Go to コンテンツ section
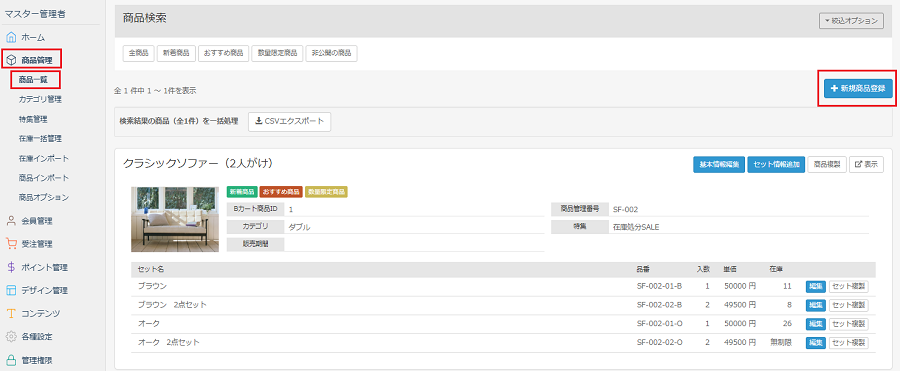This screenshot has width=900, height=371. (41, 314)
